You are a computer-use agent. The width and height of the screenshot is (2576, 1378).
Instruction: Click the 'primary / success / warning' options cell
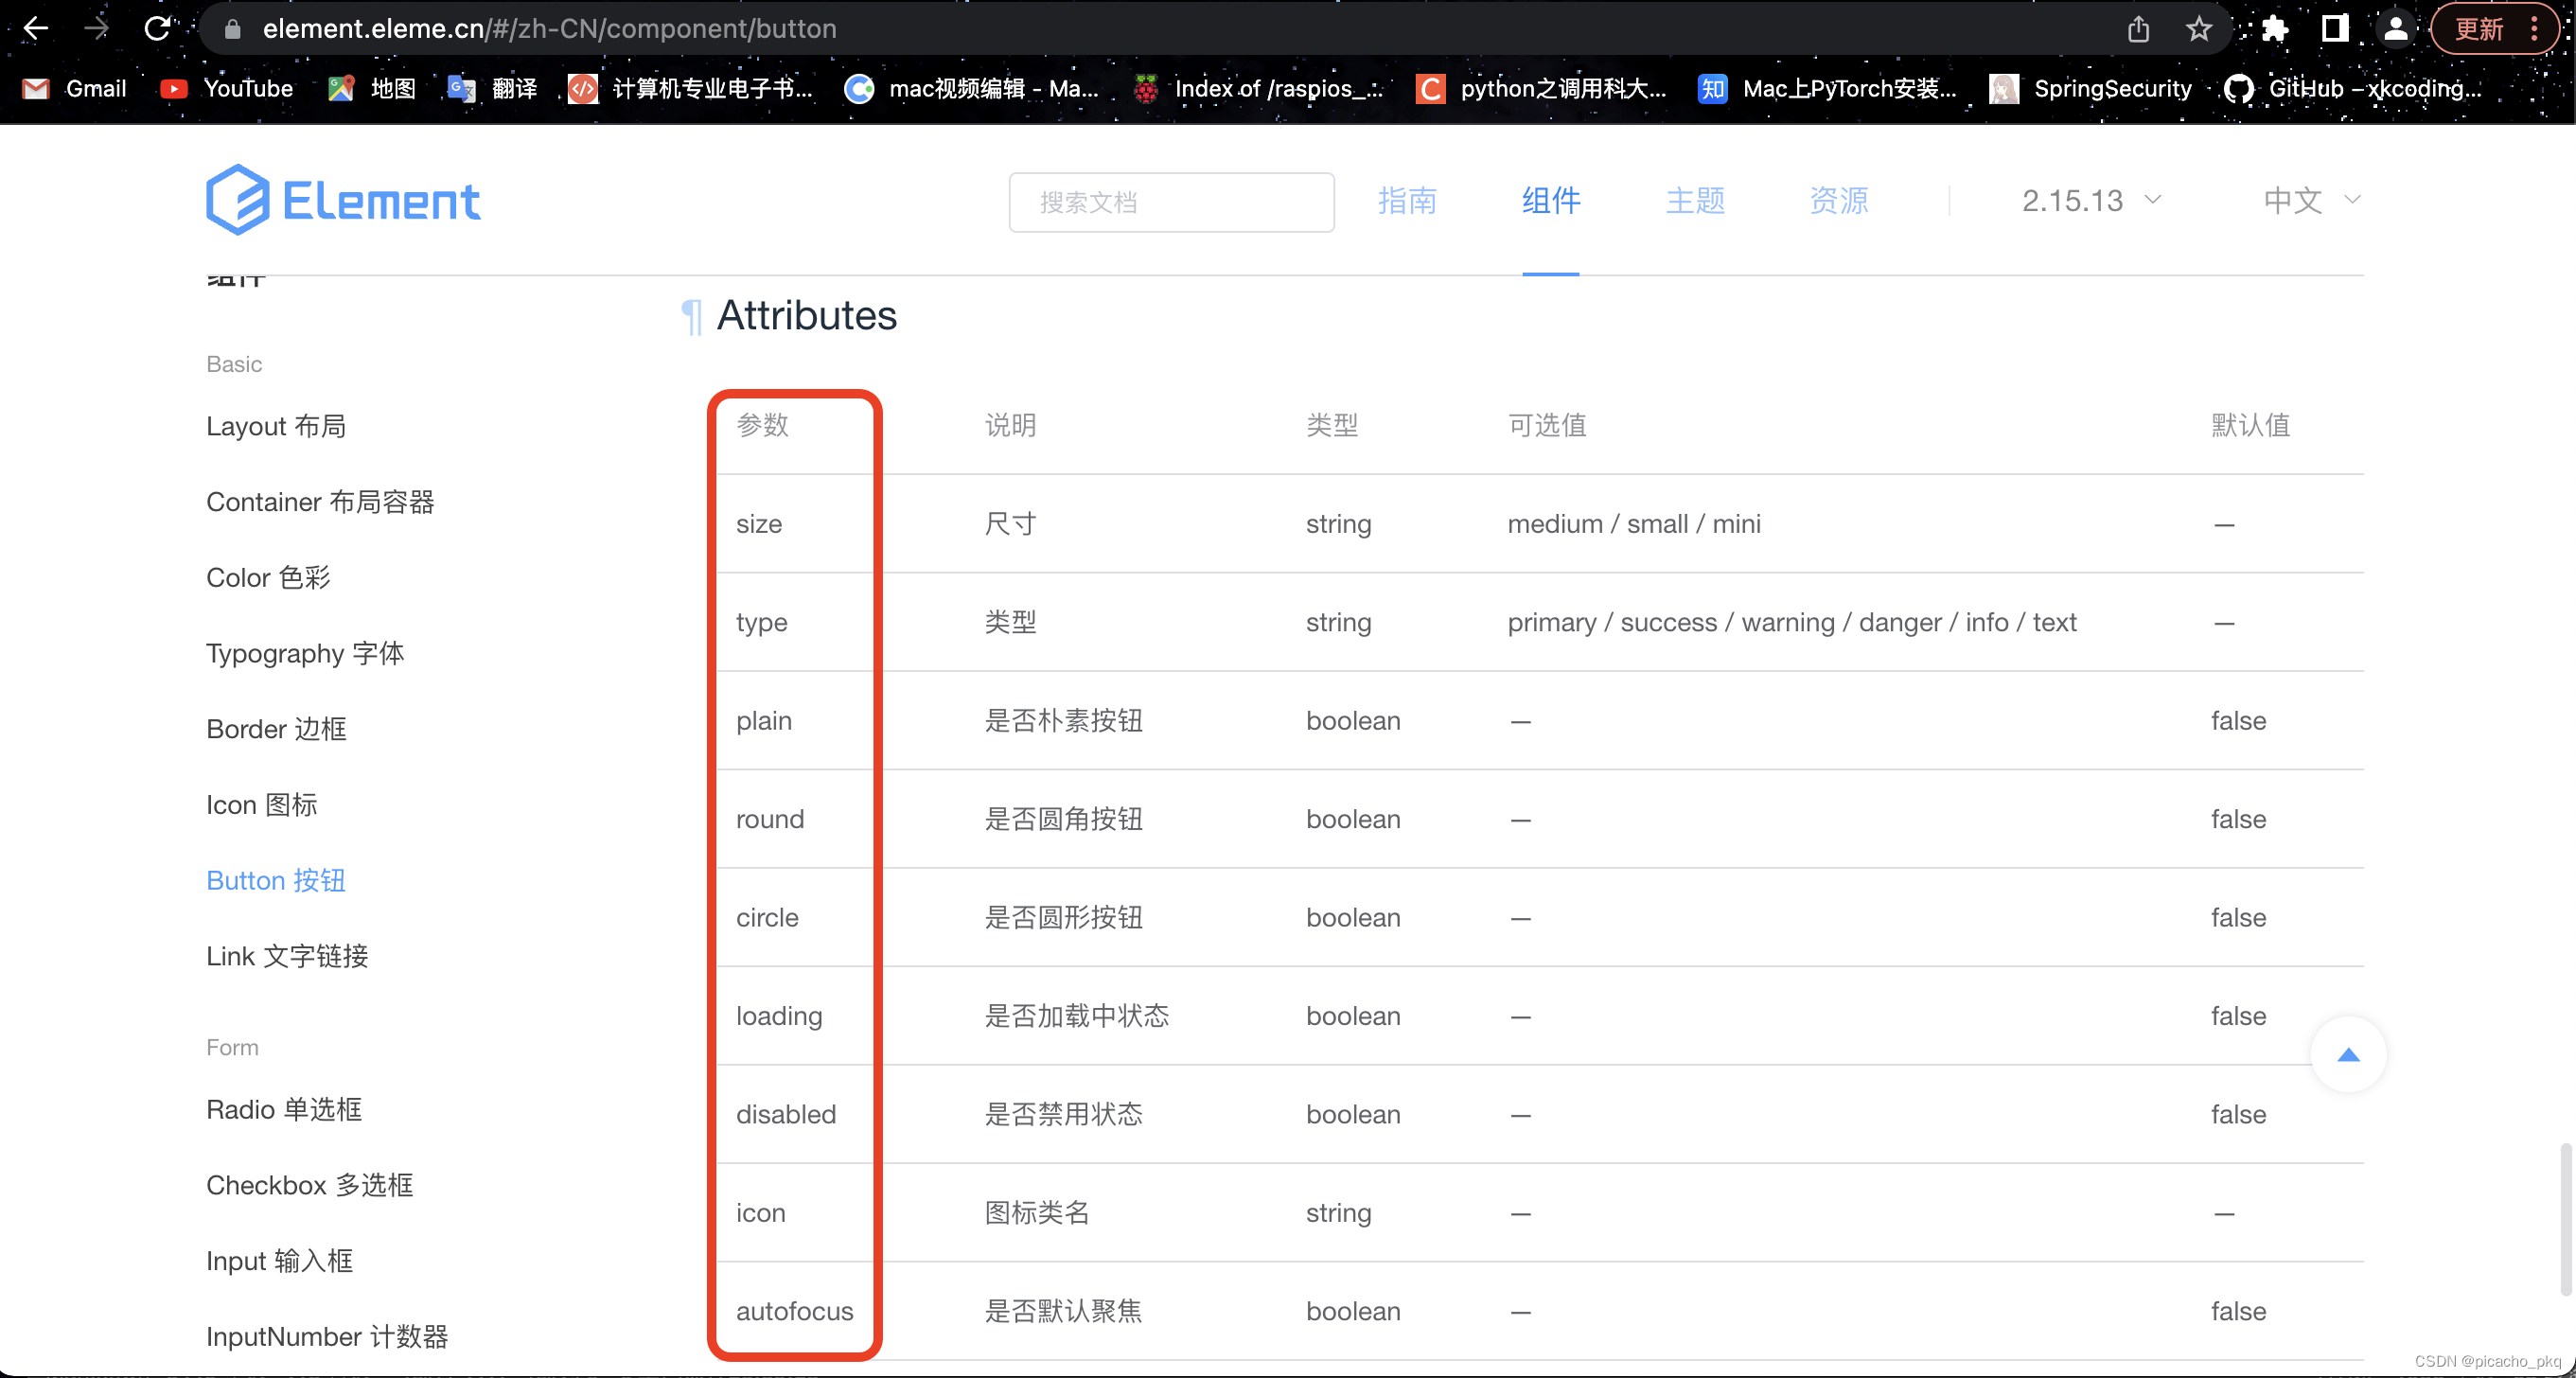[1792, 623]
